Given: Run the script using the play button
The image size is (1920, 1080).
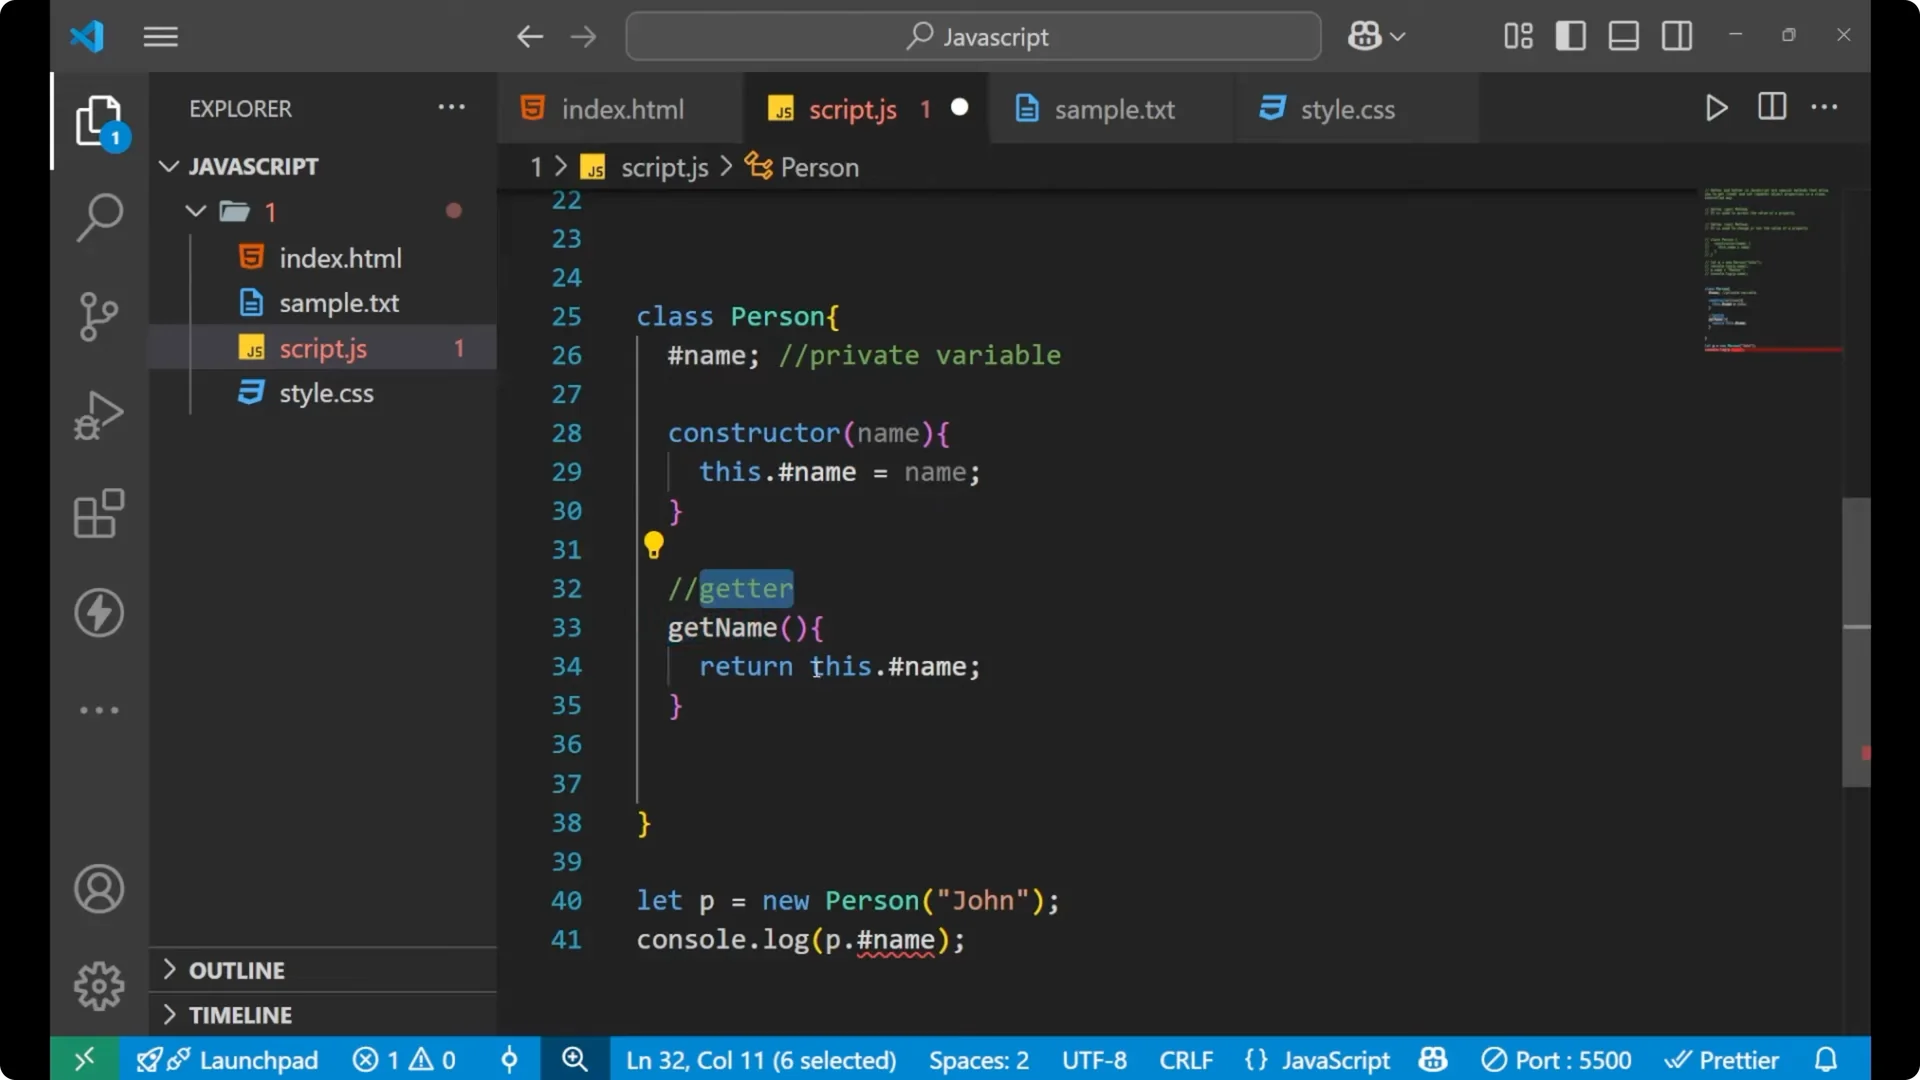Looking at the screenshot, I should pyautogui.click(x=1716, y=108).
